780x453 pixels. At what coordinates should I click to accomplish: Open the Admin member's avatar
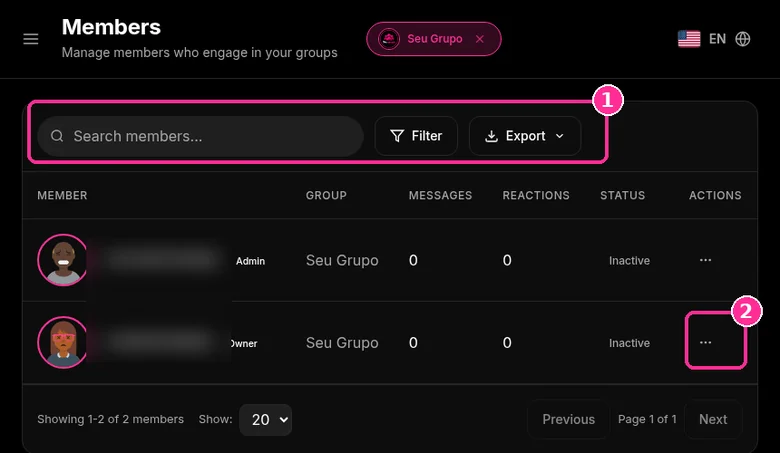point(63,260)
